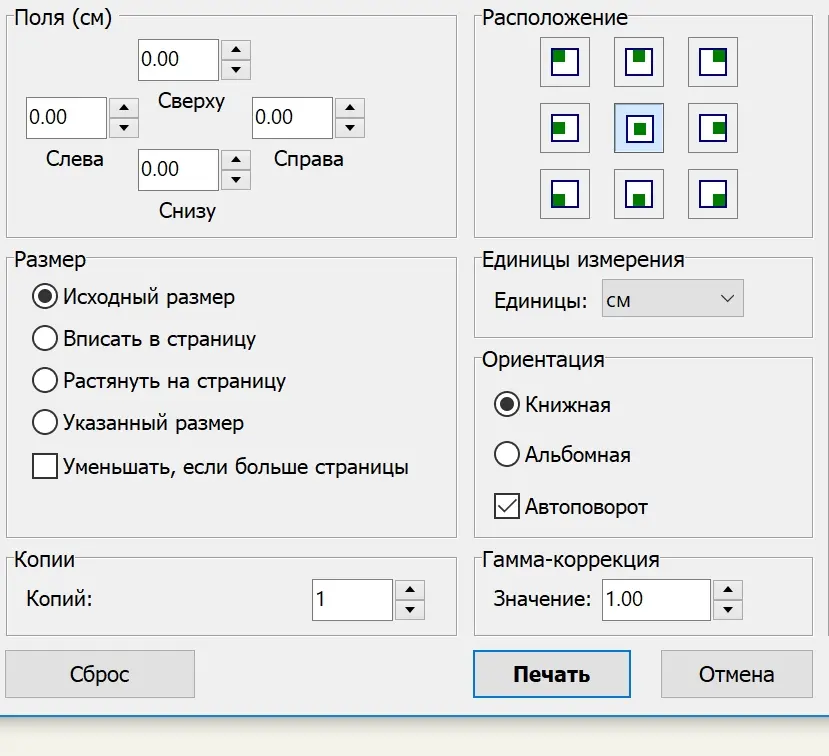The image size is (829, 756).
Task: Decrease the "Копий" copies count
Action: (x=410, y=610)
